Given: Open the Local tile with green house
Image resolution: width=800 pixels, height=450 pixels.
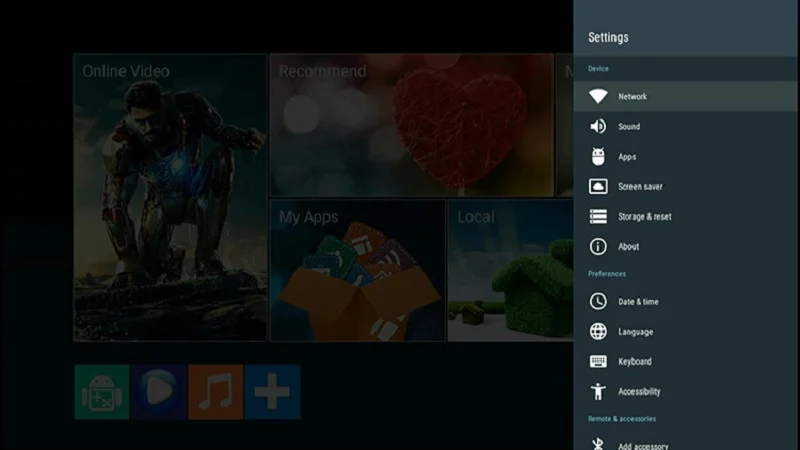Looking at the screenshot, I should [x=511, y=270].
